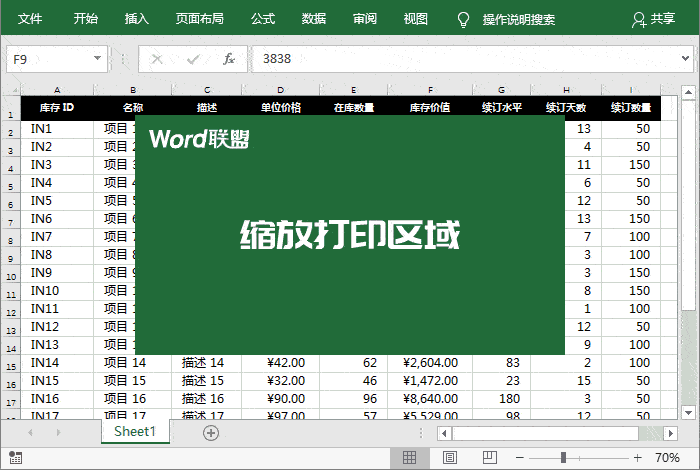Select the Sheet1 tab
The height and width of the screenshot is (470, 700).
(135, 431)
